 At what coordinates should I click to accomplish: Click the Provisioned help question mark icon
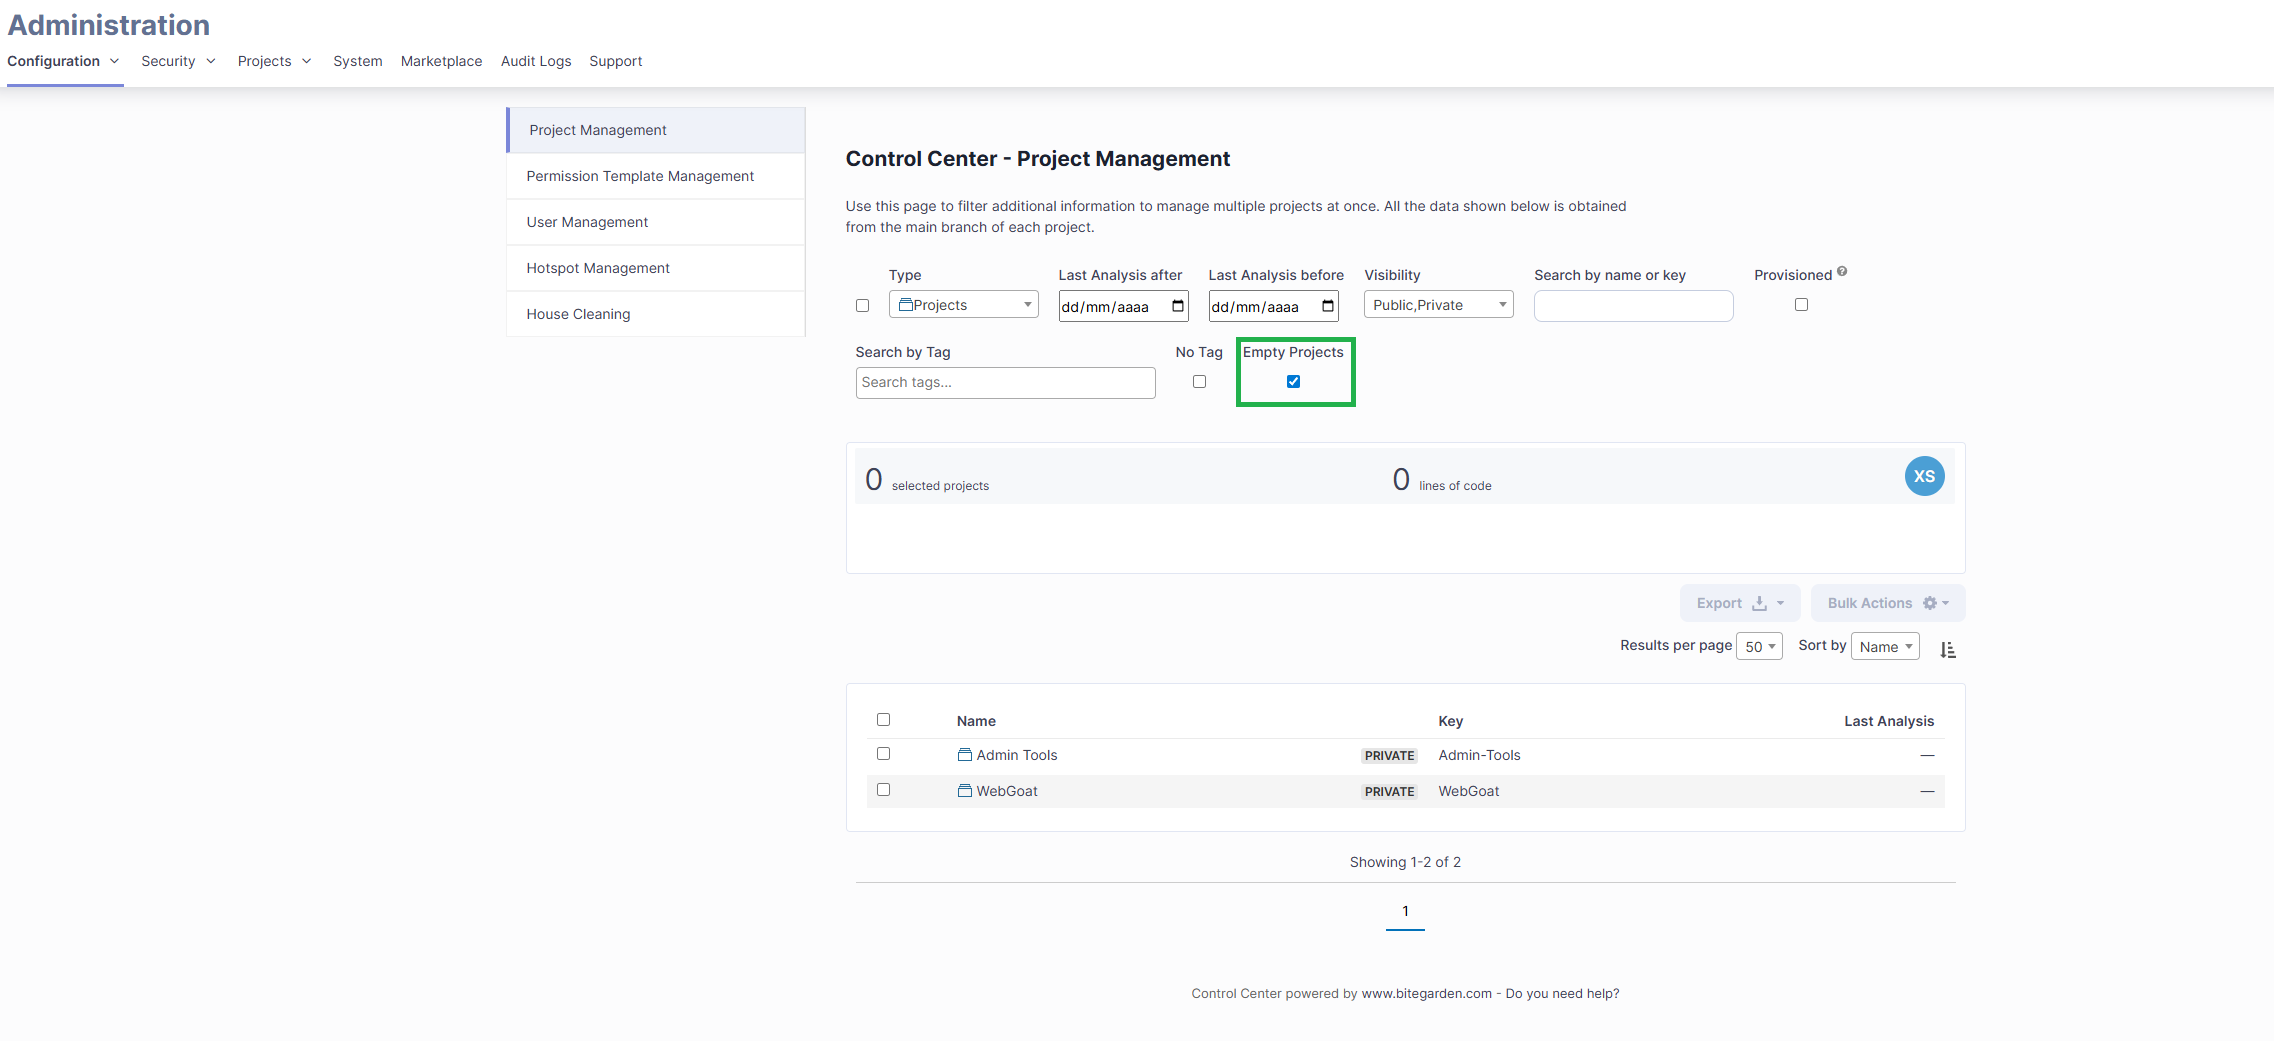(x=1841, y=272)
